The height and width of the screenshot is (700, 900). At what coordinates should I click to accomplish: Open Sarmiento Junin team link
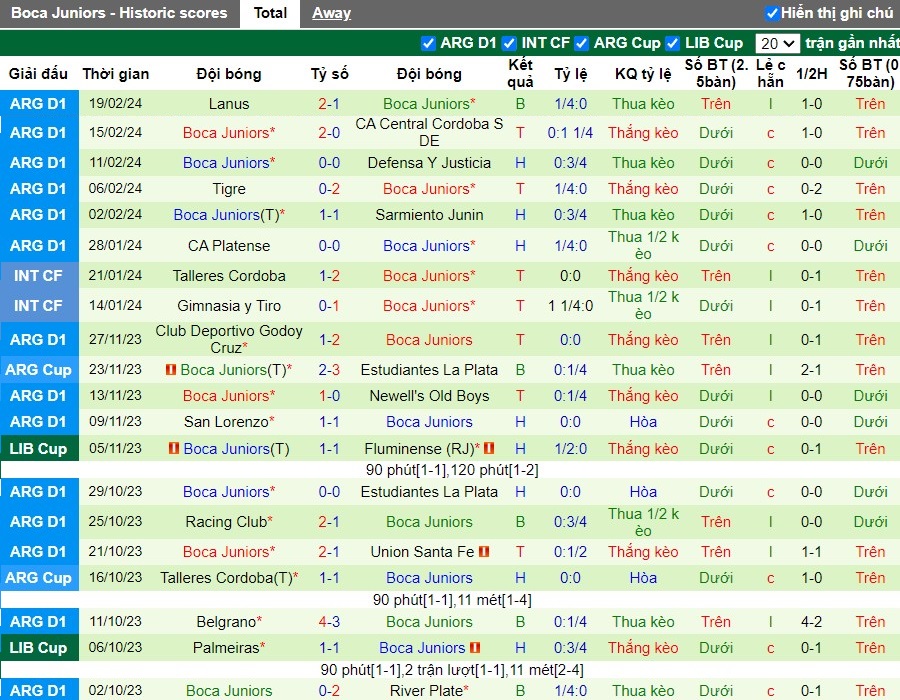[429, 215]
